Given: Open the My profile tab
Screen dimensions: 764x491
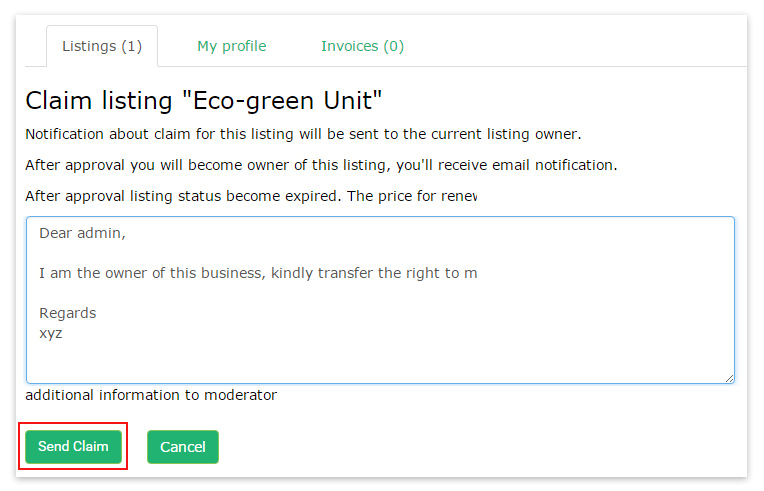Looking at the screenshot, I should (231, 46).
